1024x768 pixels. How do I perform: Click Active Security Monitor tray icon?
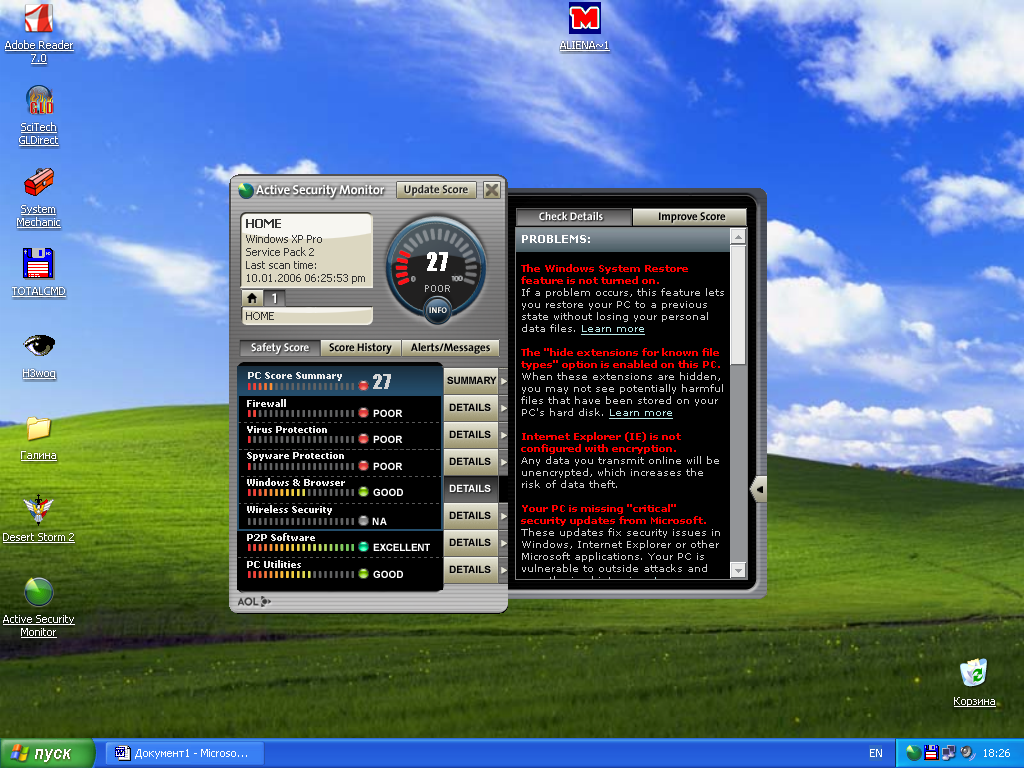click(914, 753)
